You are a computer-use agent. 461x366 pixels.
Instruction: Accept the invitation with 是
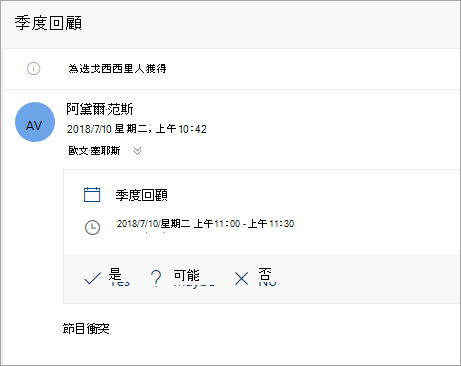pyautogui.click(x=115, y=275)
